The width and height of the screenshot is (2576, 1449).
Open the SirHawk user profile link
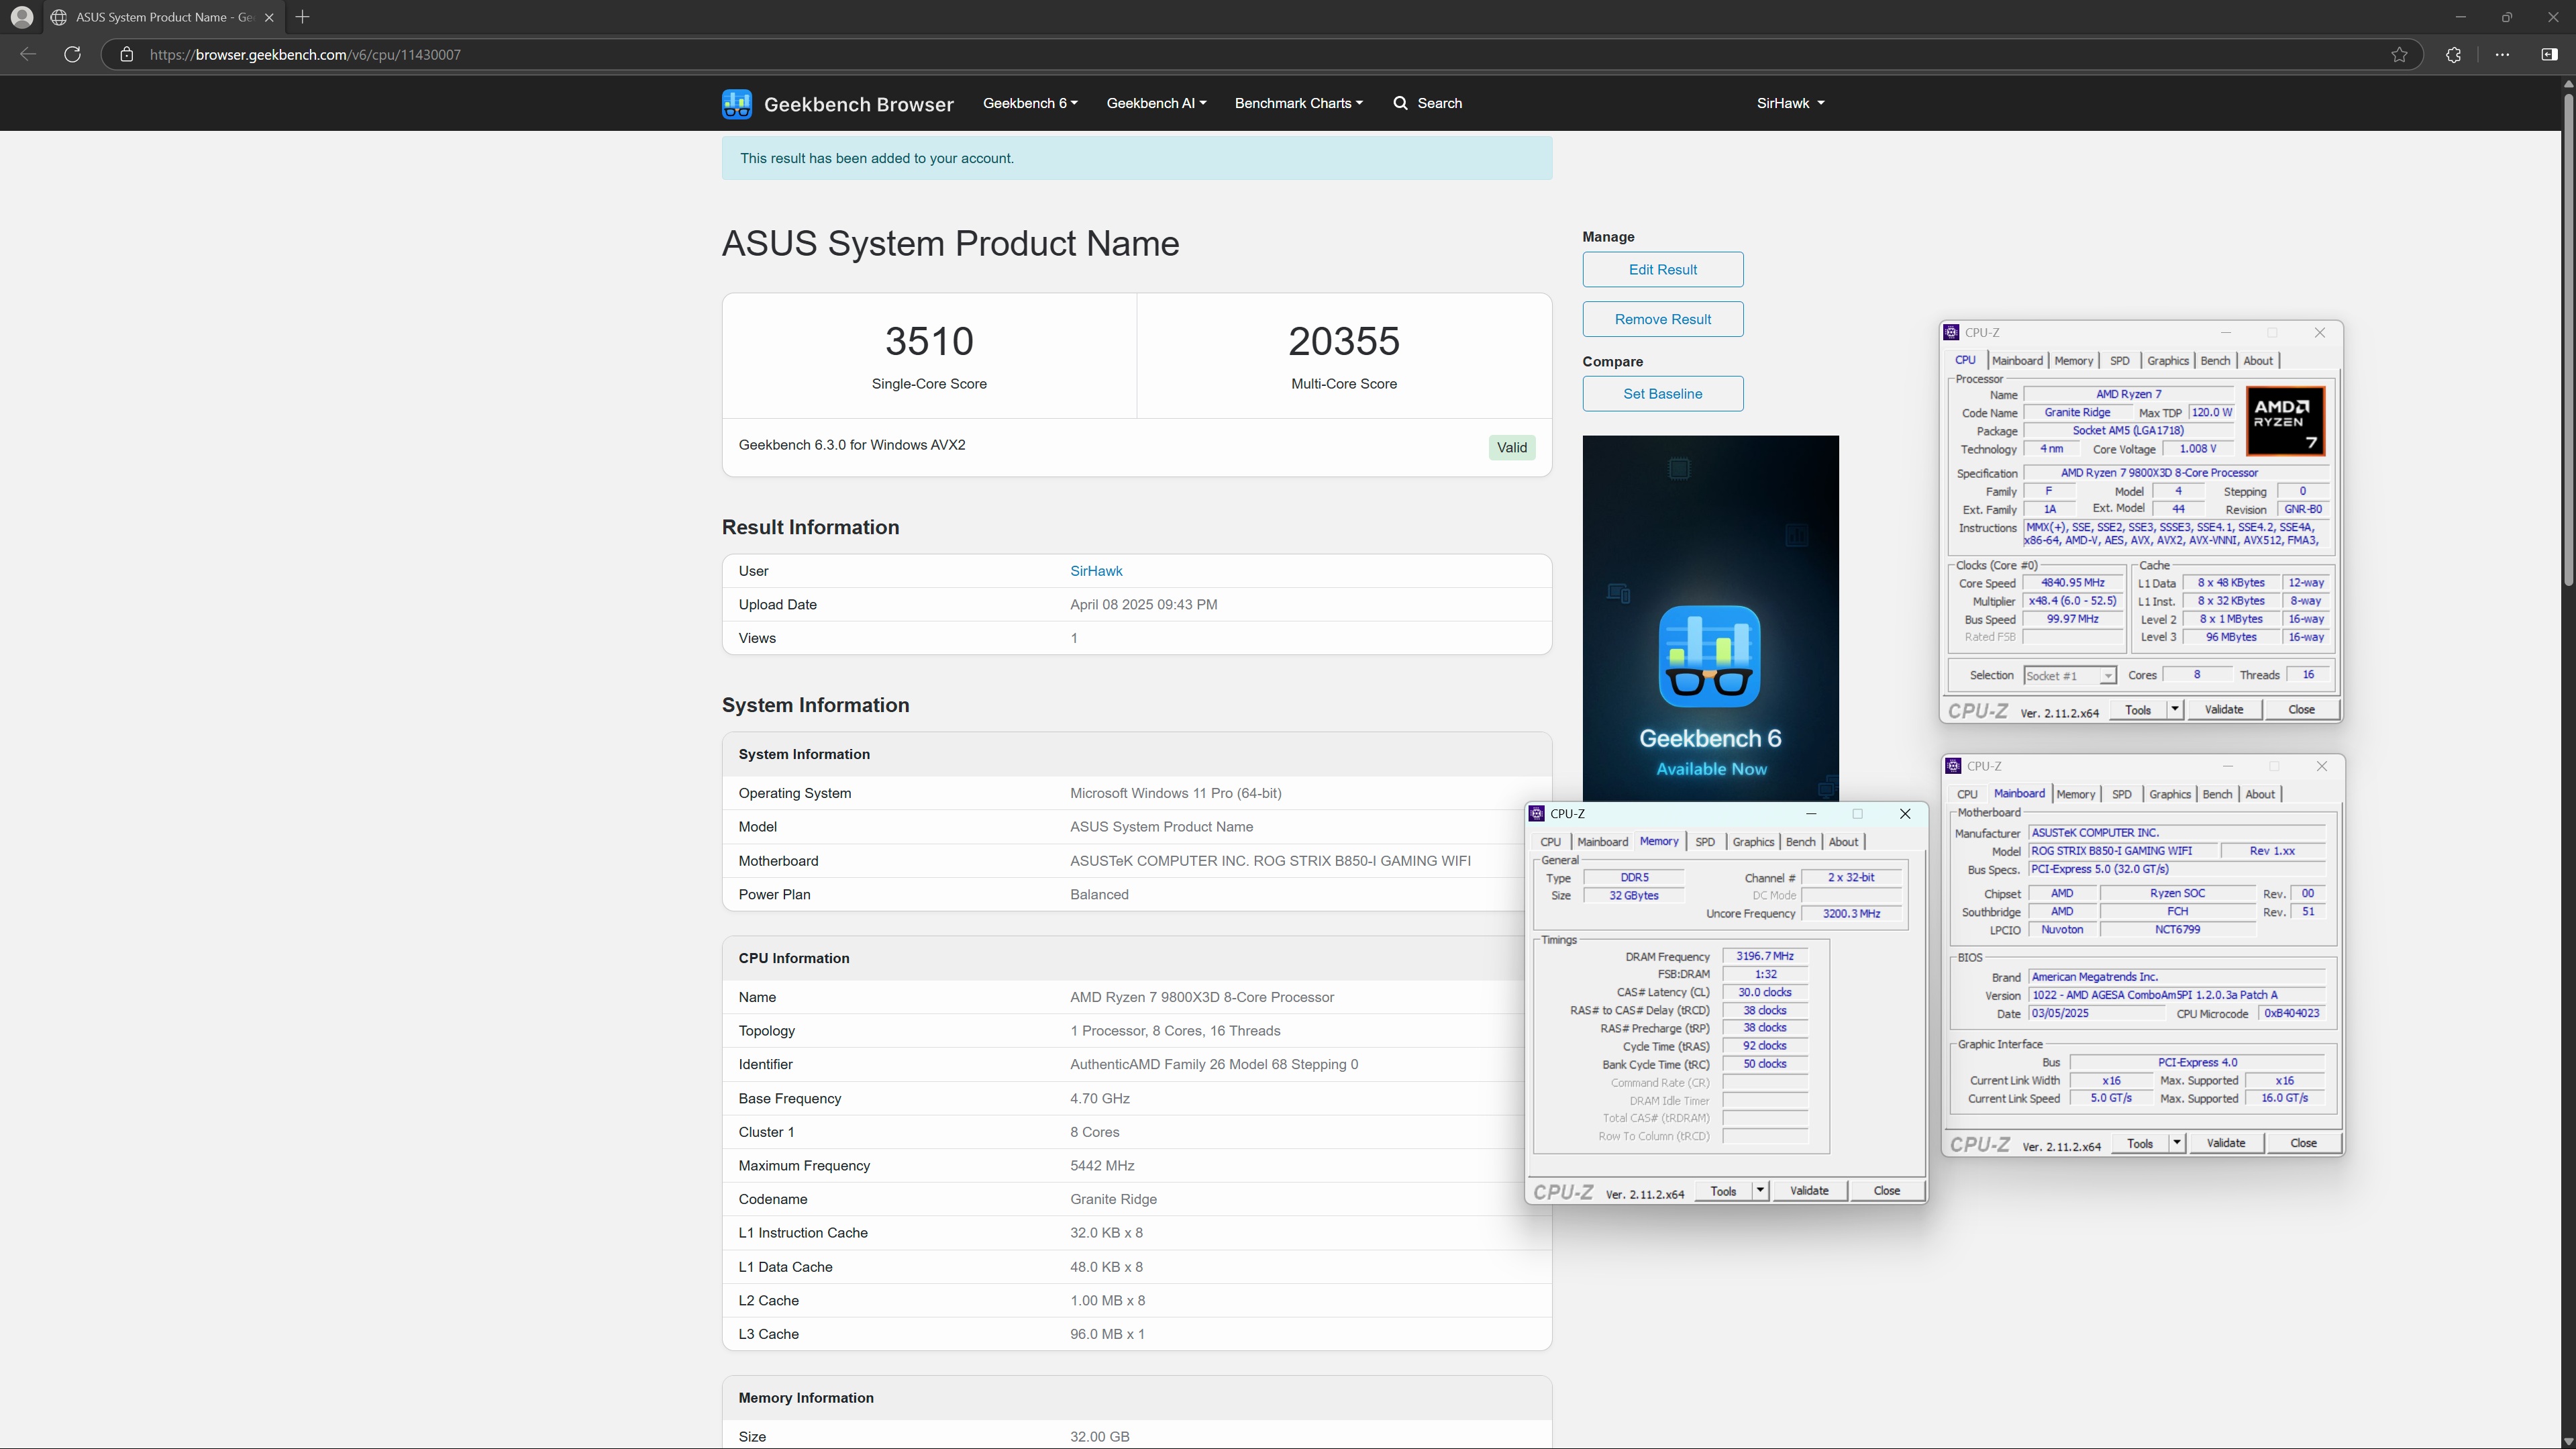point(1096,571)
